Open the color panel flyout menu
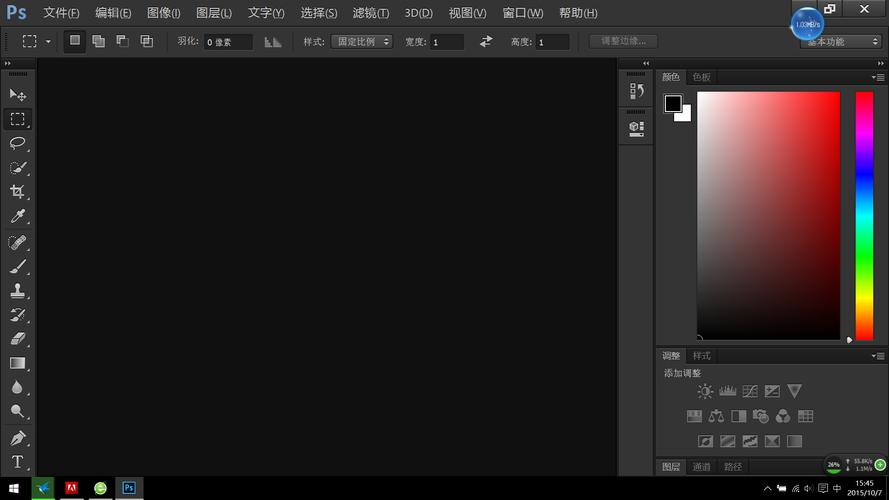Viewport: 889px width, 500px height. [878, 77]
